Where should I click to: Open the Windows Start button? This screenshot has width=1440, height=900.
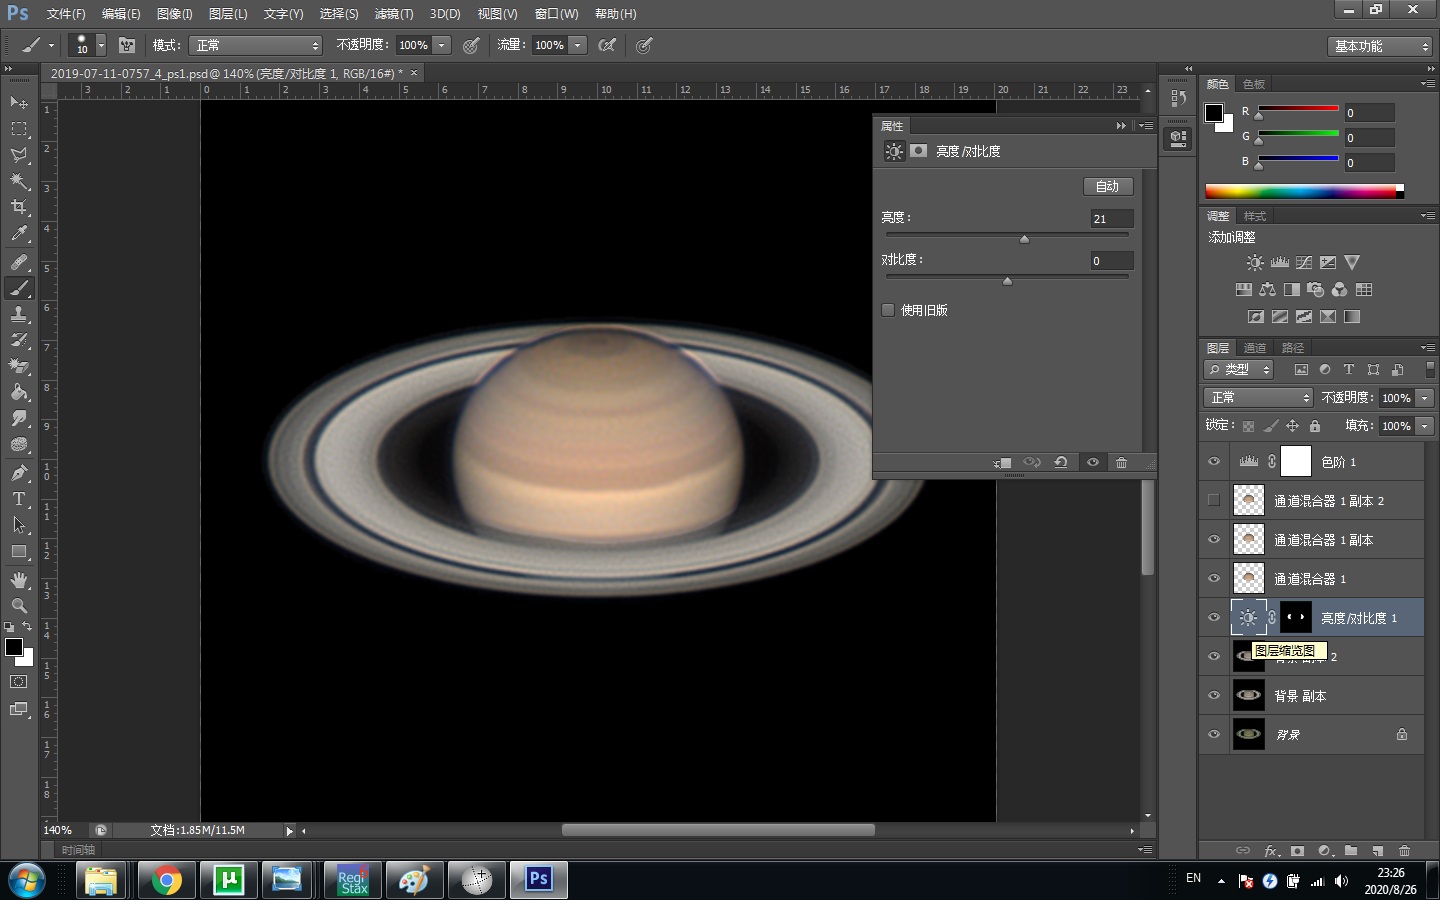26,880
